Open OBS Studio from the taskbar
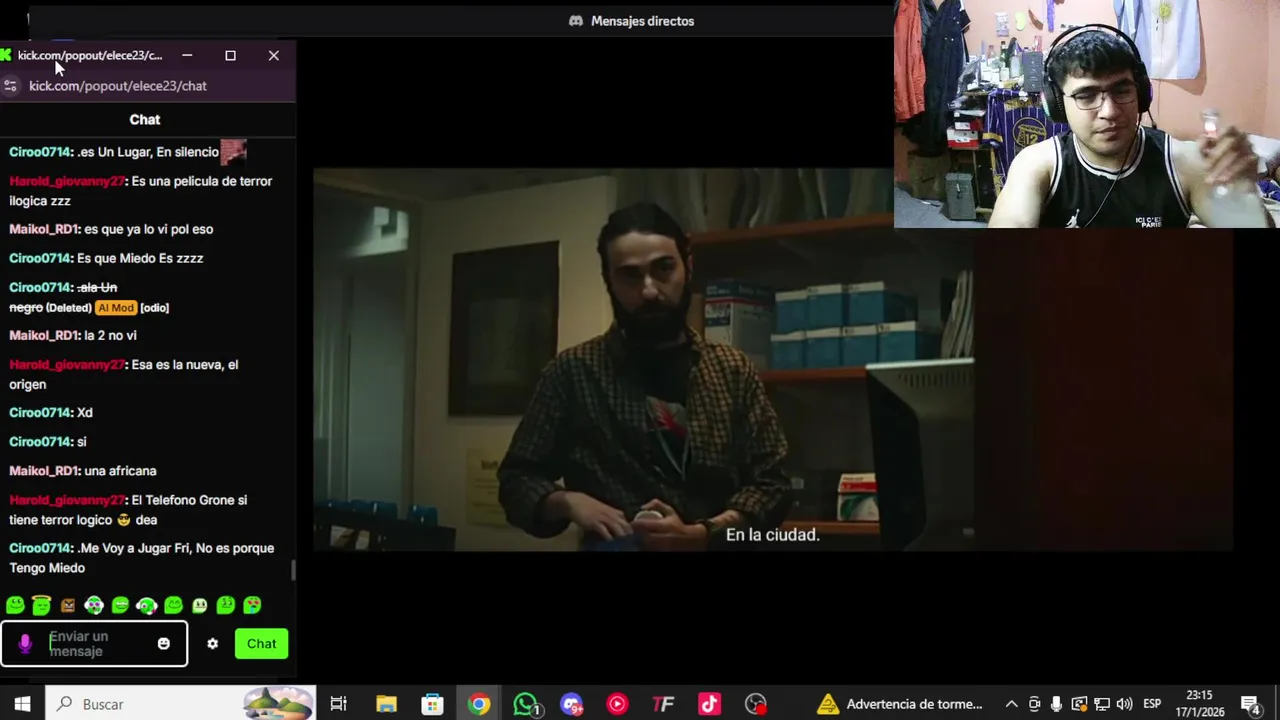This screenshot has height=720, width=1280. click(755, 704)
